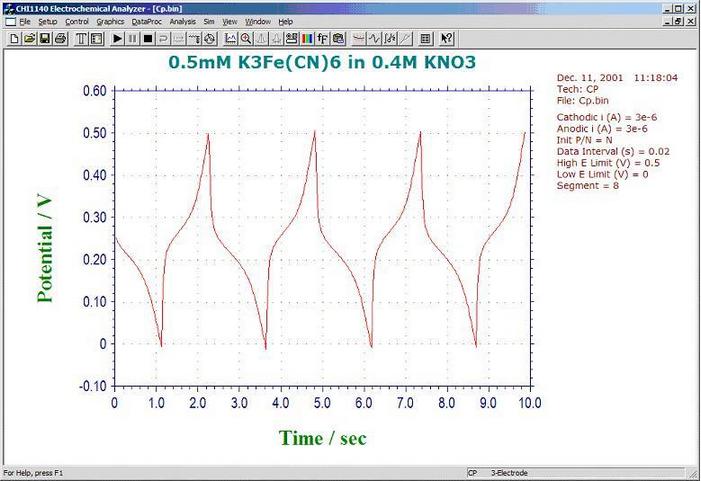Click the Pause experiment icon
The image size is (701, 481).
click(x=132, y=39)
